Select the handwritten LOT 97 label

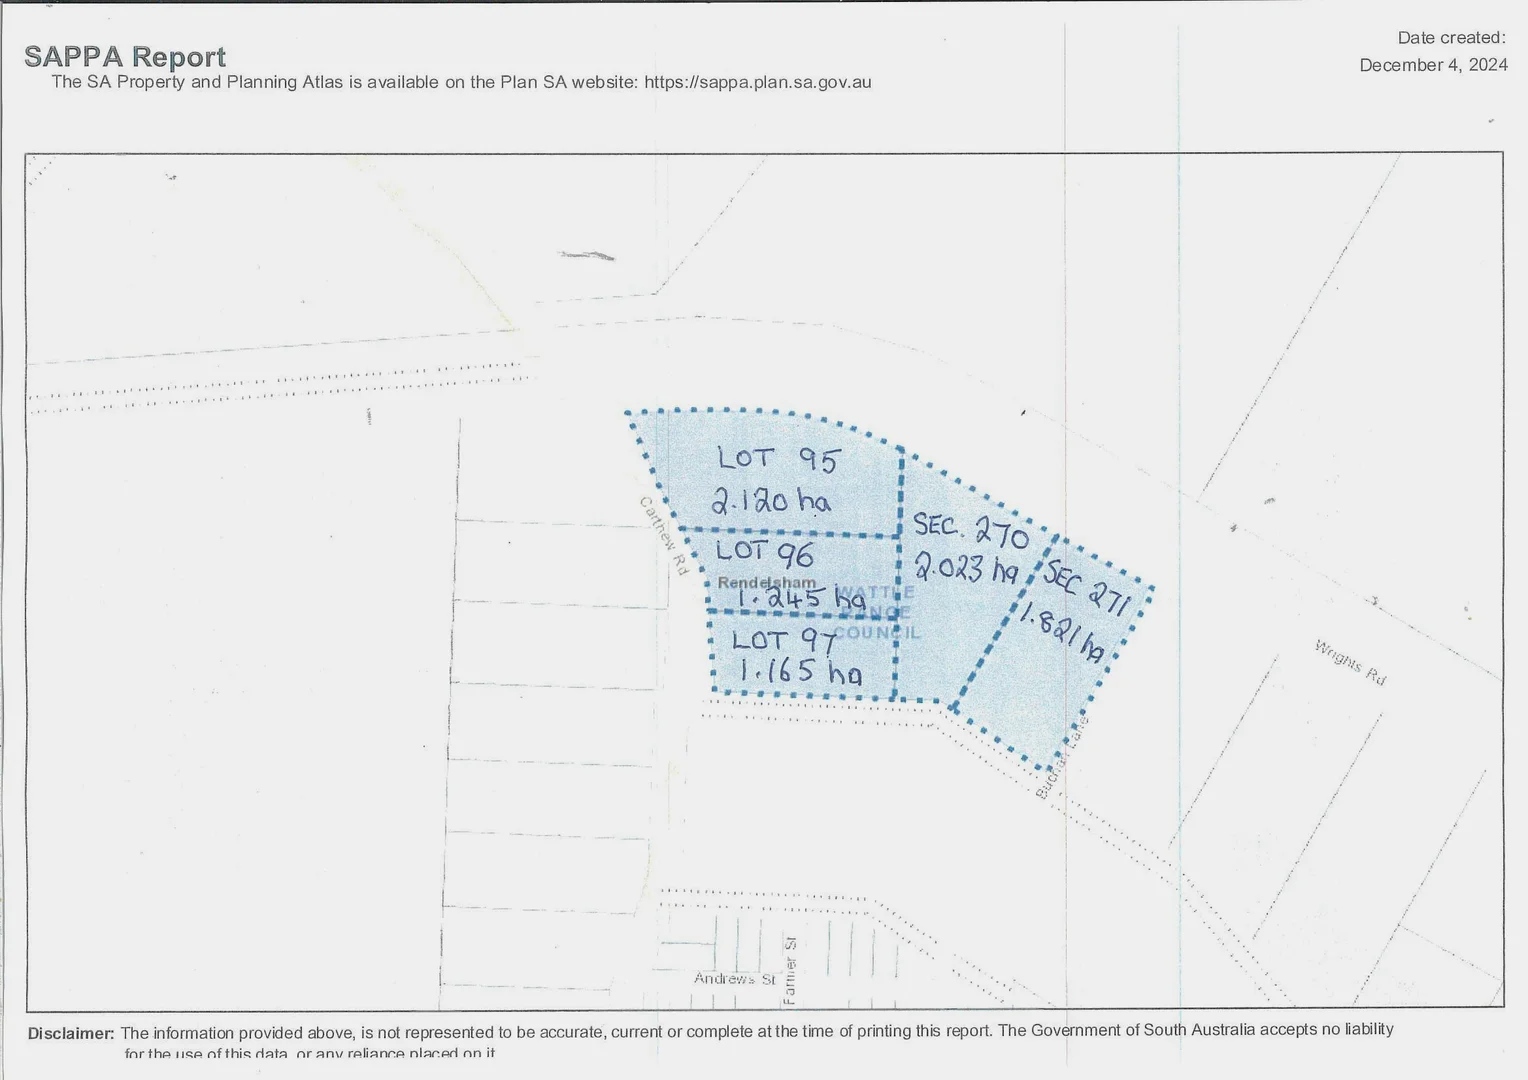783,640
